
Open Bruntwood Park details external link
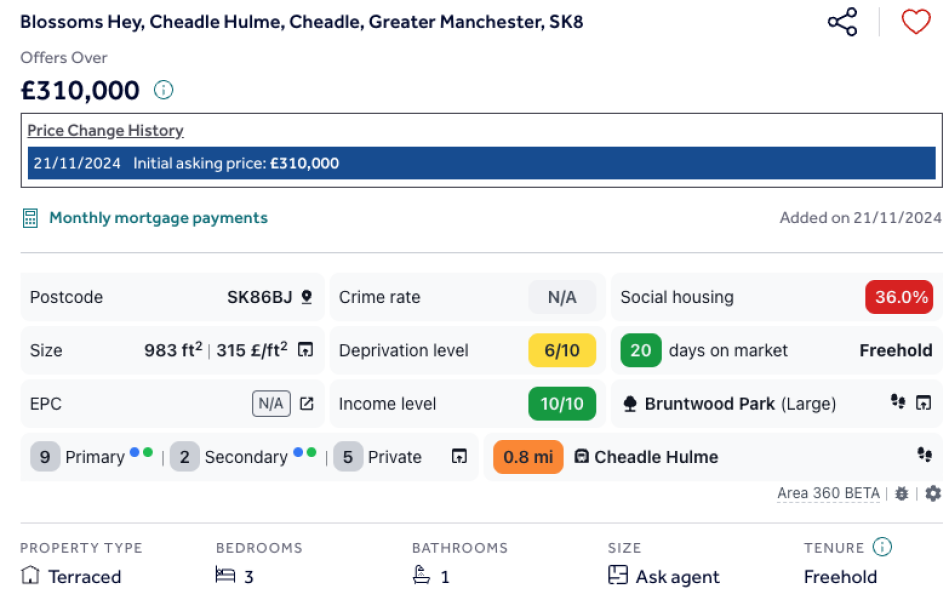coord(921,403)
